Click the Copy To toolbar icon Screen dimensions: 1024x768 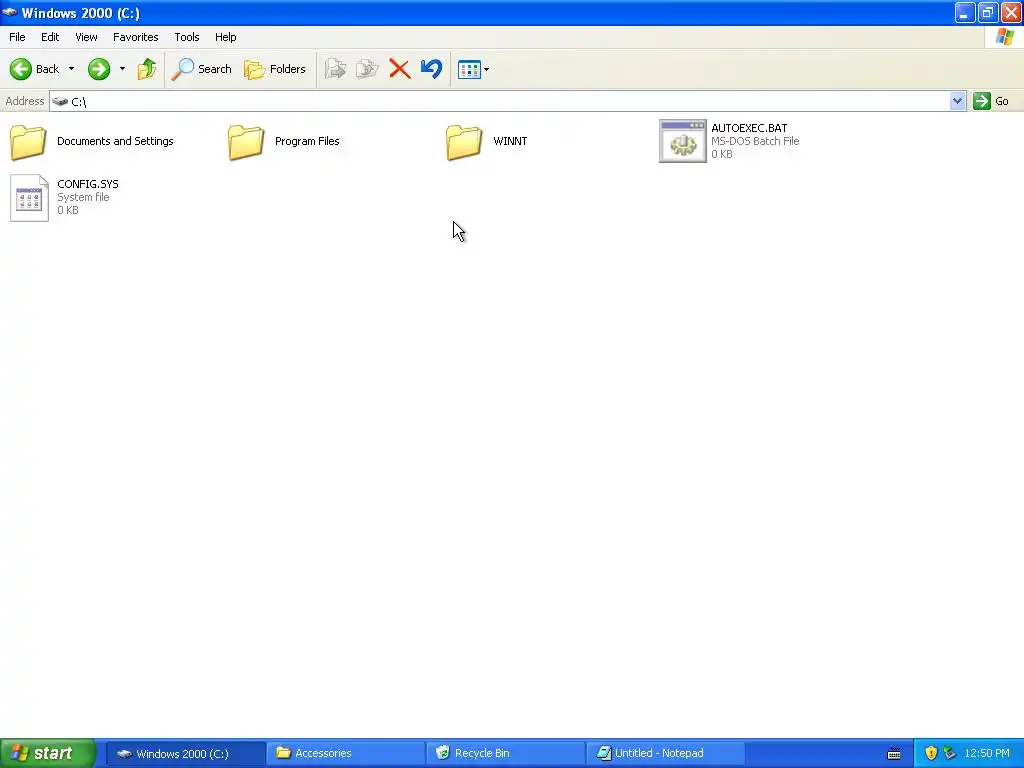point(367,69)
